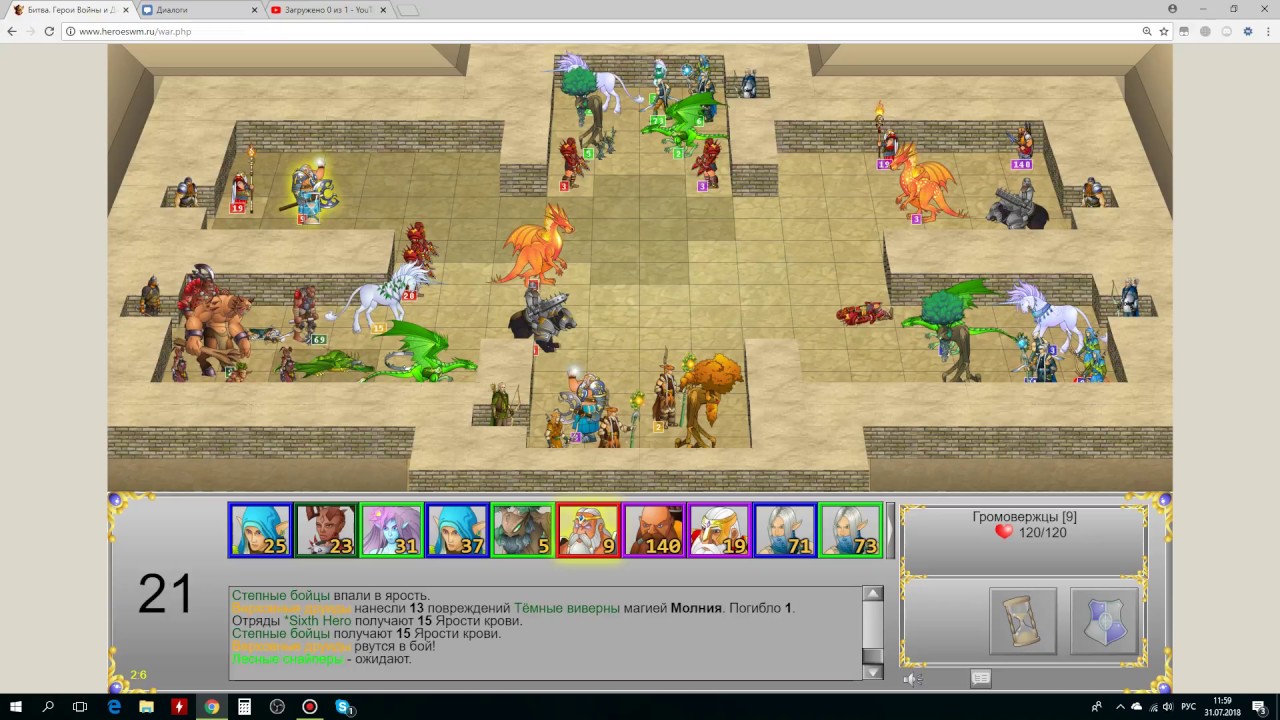The height and width of the screenshot is (720, 1280).
Task: Select the turn-queue portrait numbered 140
Action: click(653, 530)
